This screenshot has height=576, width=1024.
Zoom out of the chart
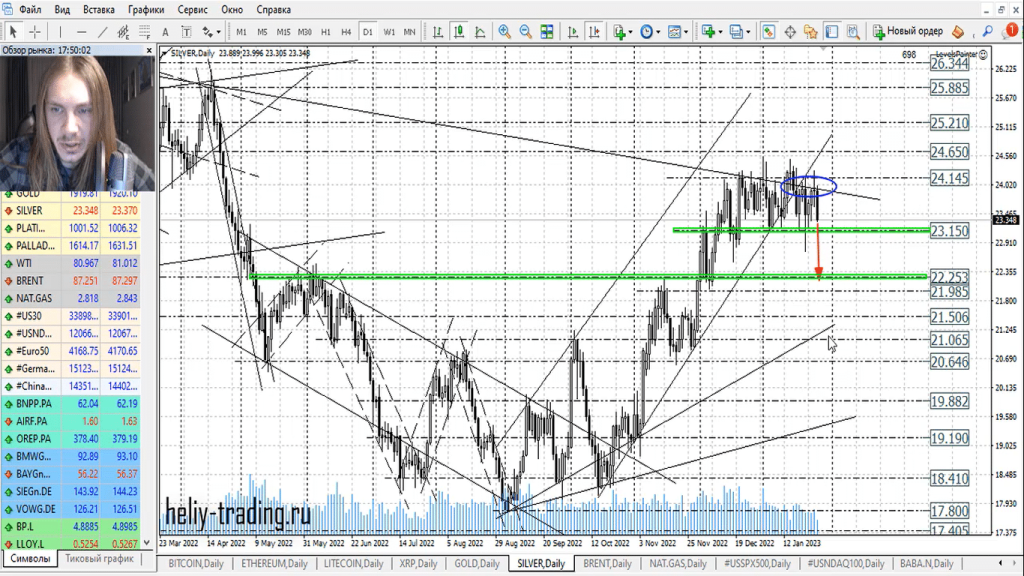[x=526, y=31]
